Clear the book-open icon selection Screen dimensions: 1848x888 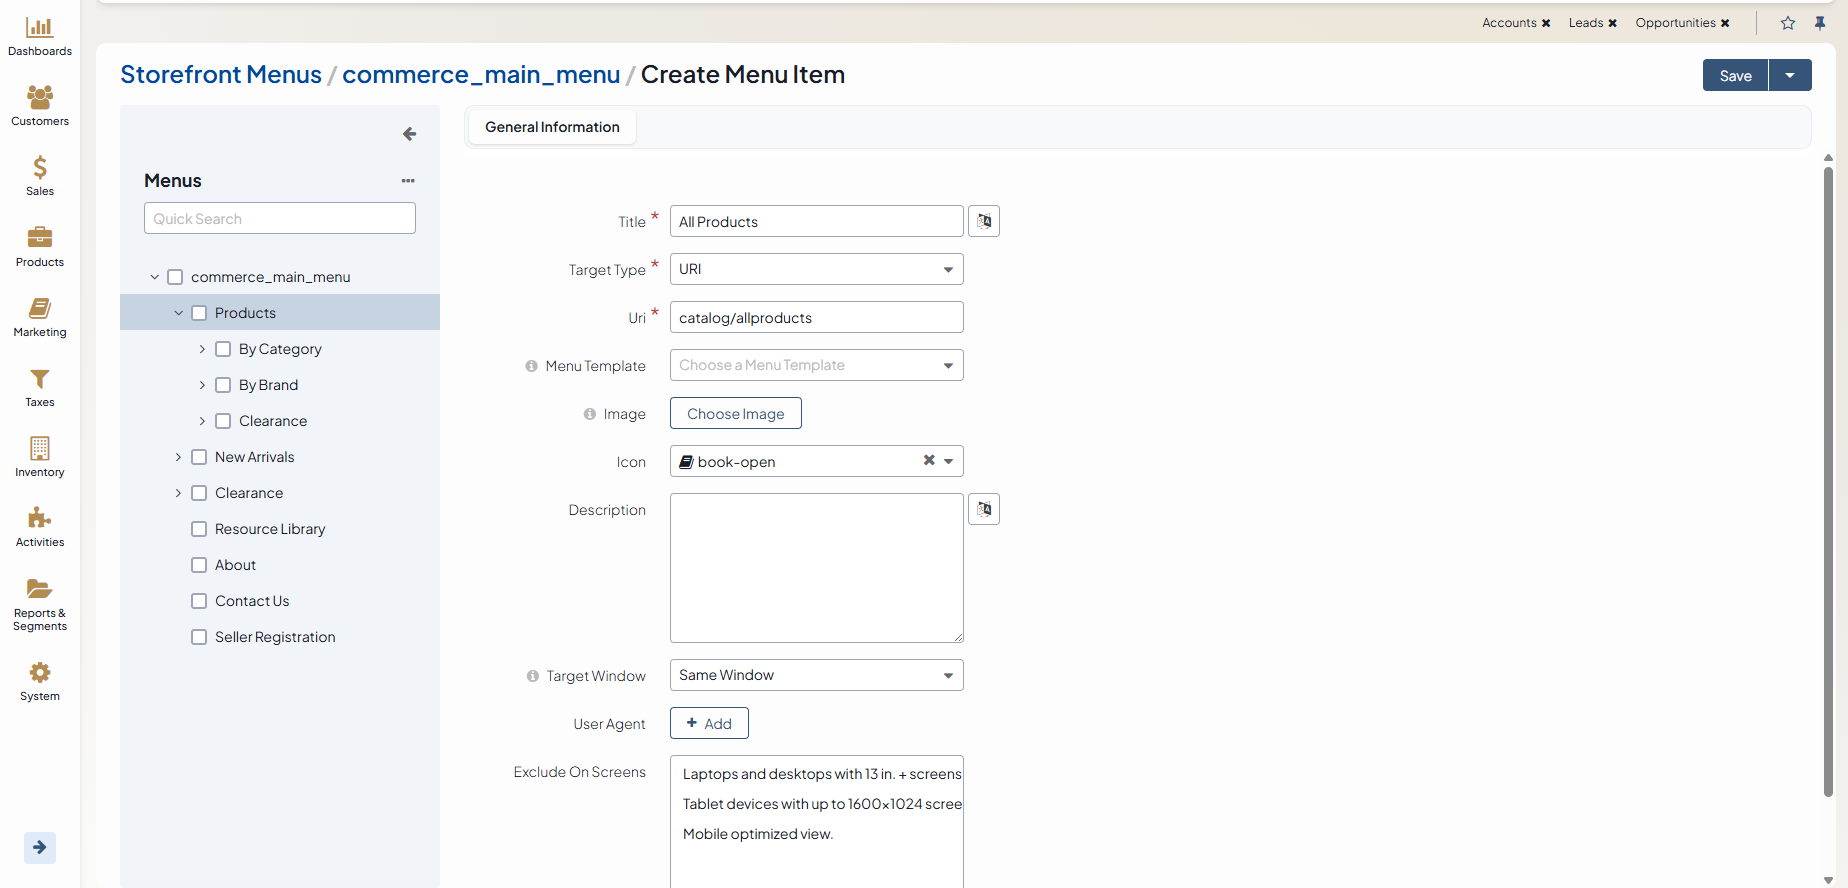[x=929, y=461]
